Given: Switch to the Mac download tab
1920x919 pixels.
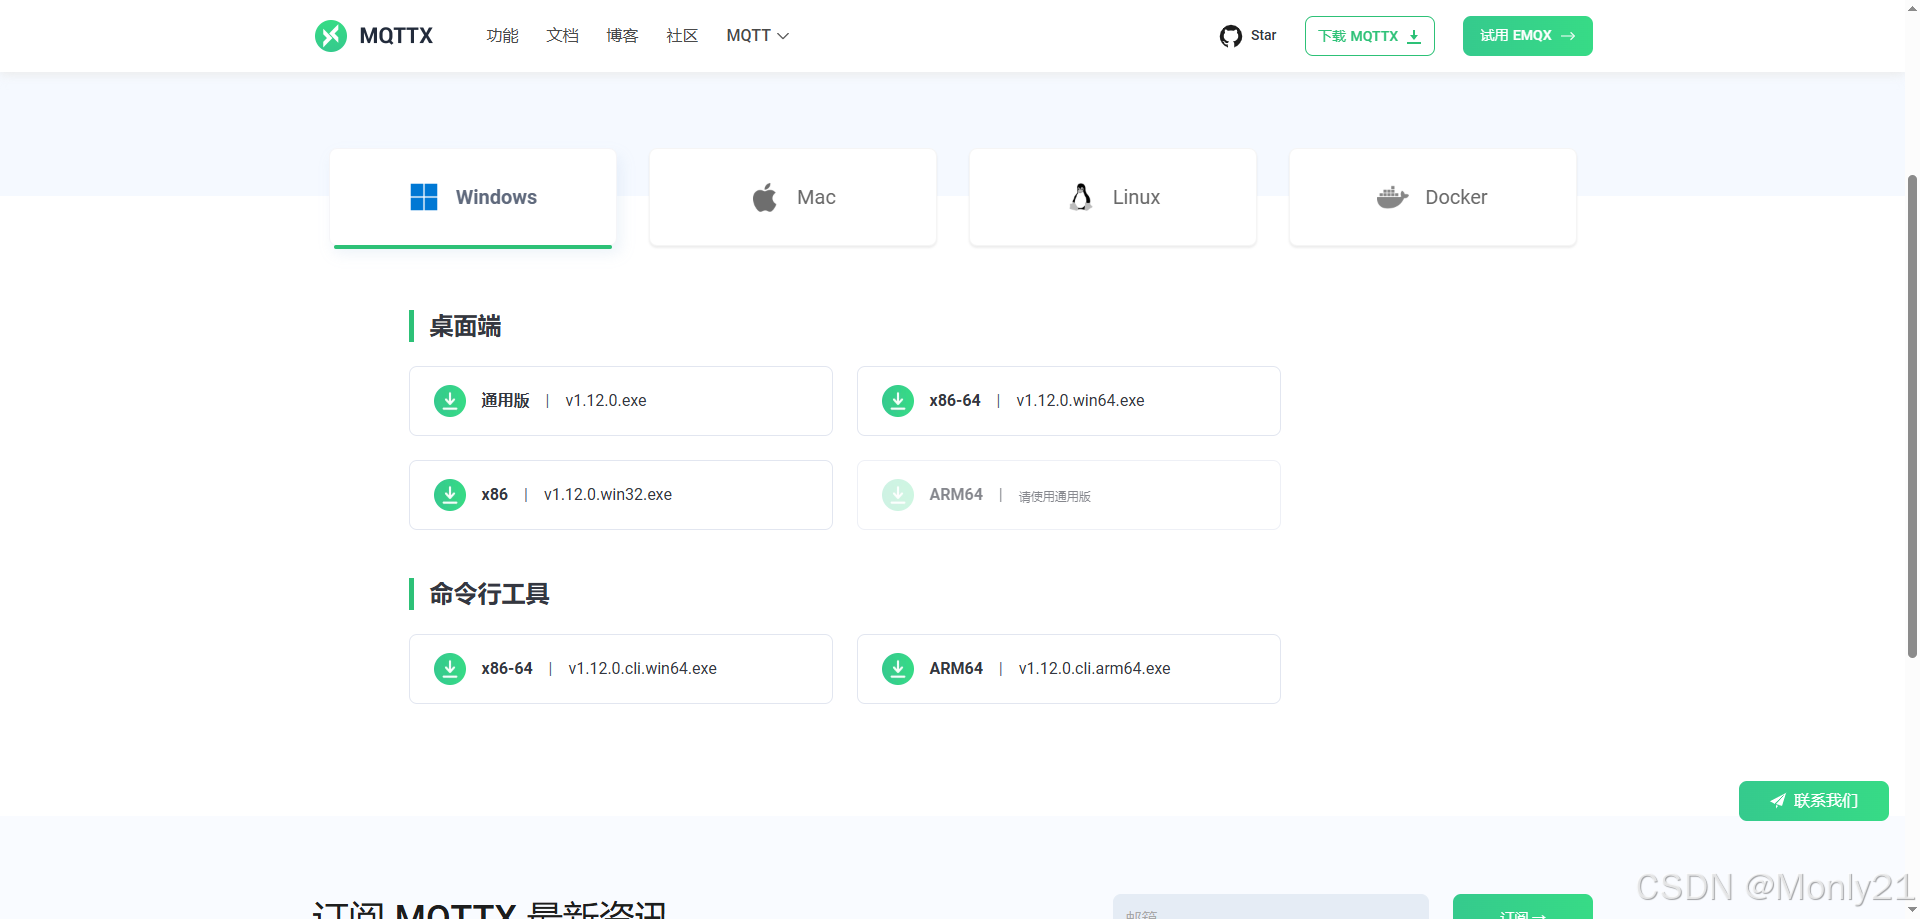Looking at the screenshot, I should pos(792,197).
